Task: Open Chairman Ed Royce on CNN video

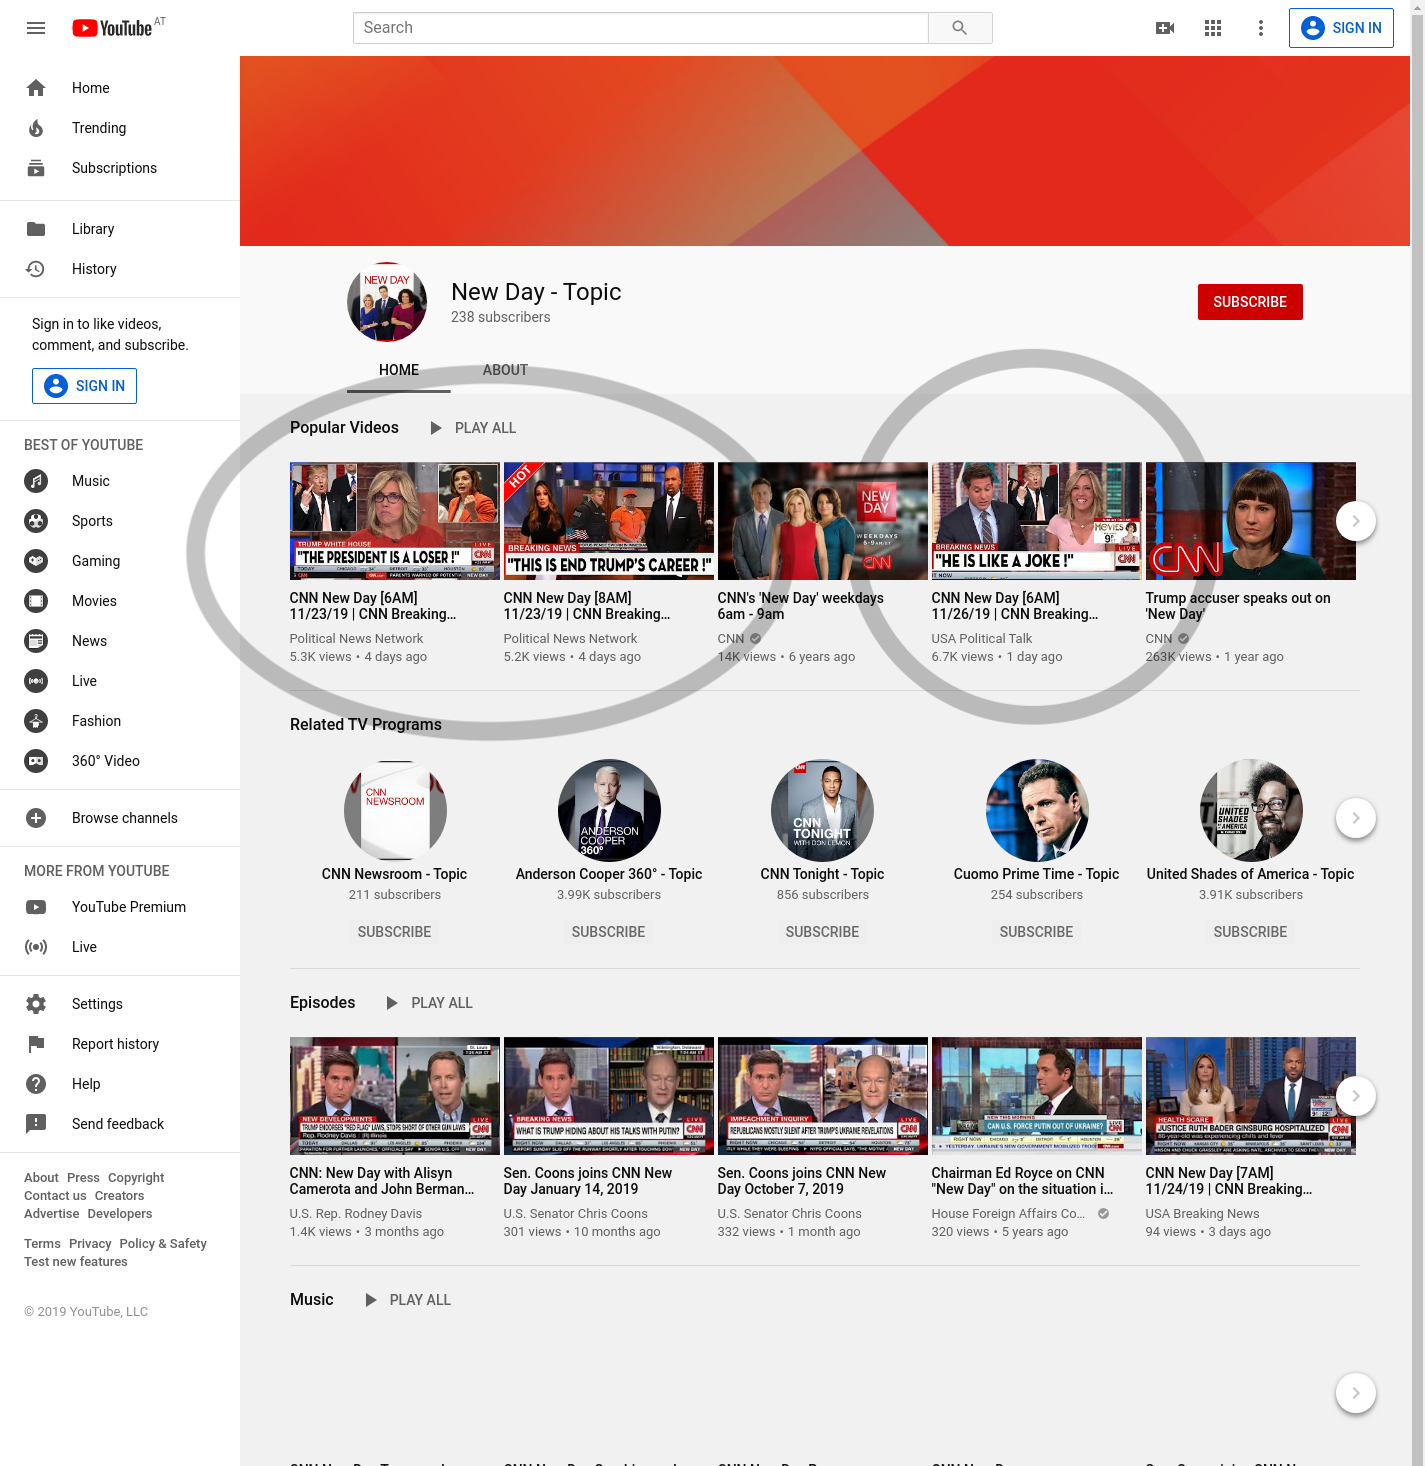Action: [x=1037, y=1096]
